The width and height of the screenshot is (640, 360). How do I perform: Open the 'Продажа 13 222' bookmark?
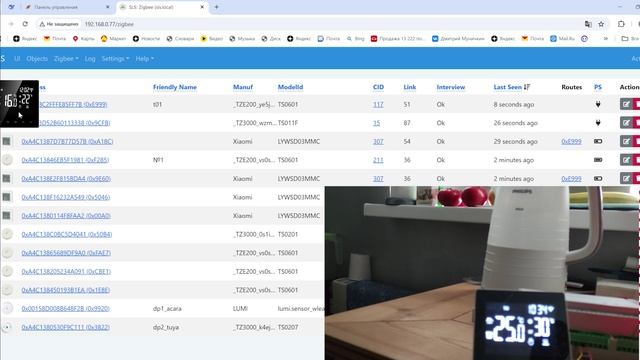398,38
